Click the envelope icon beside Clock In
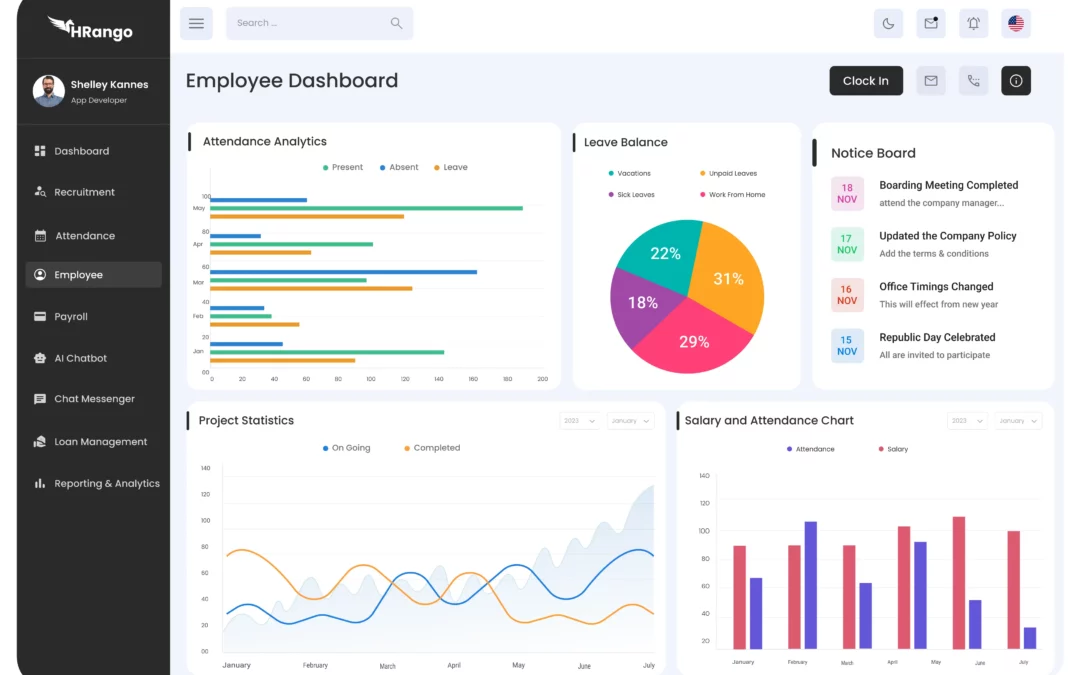 (931, 81)
